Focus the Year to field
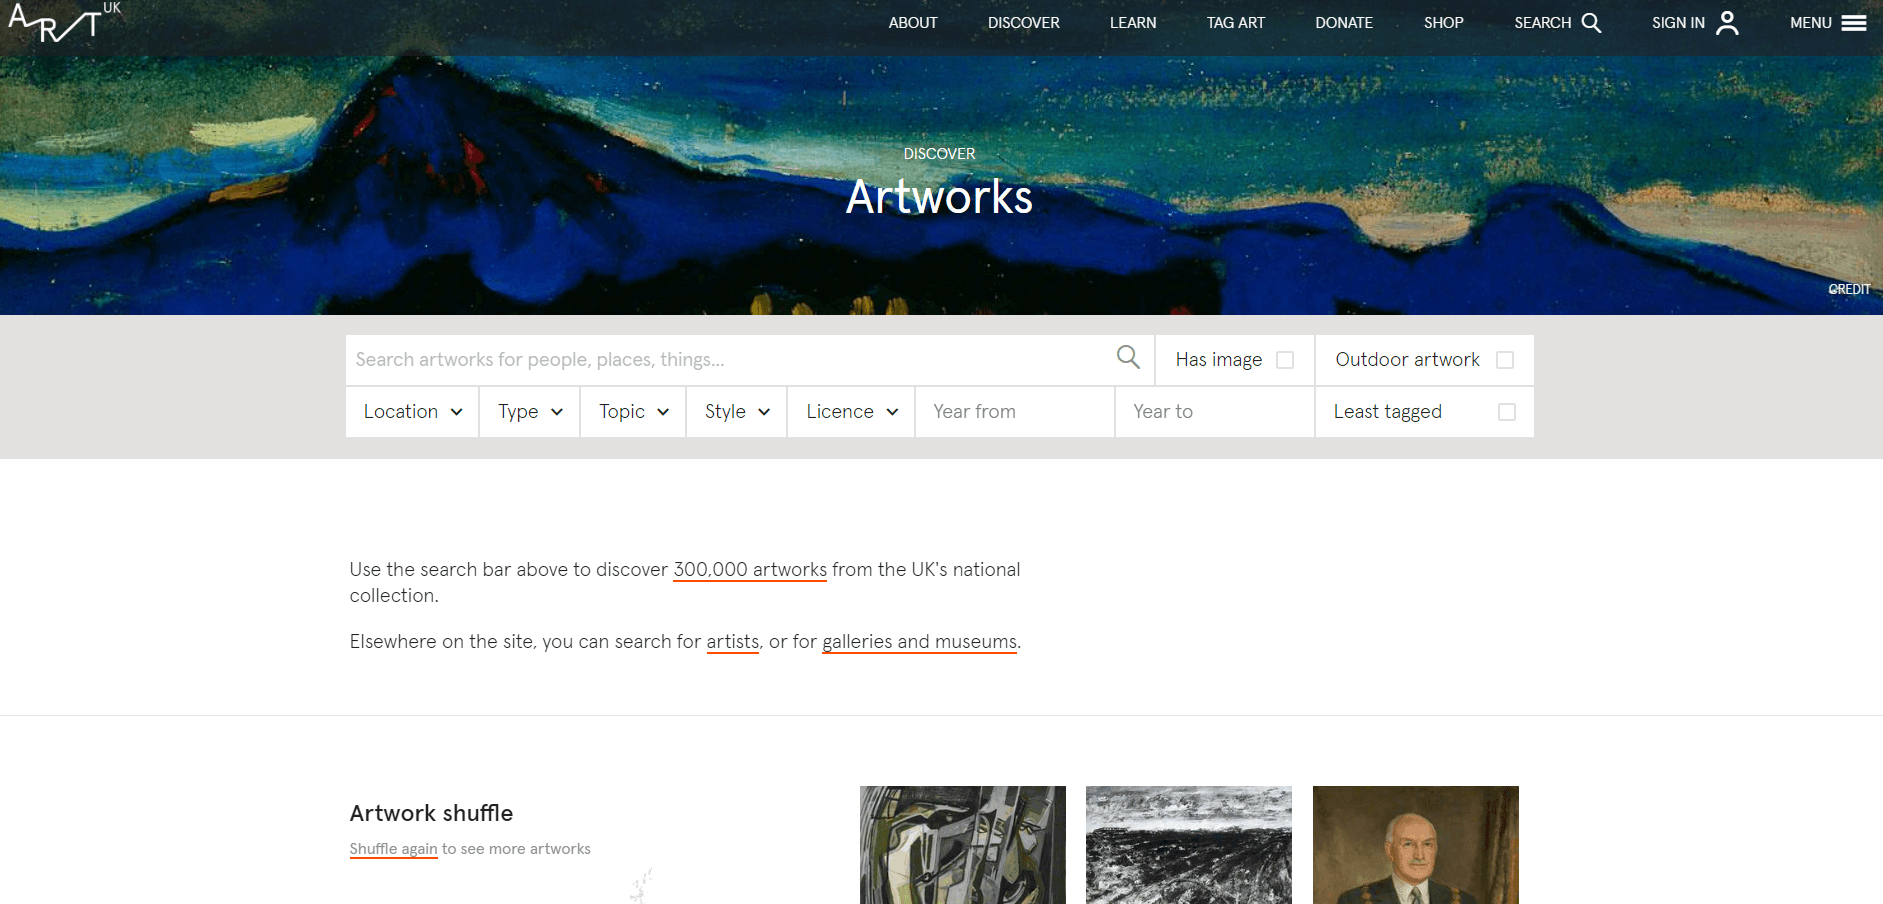 click(1214, 412)
